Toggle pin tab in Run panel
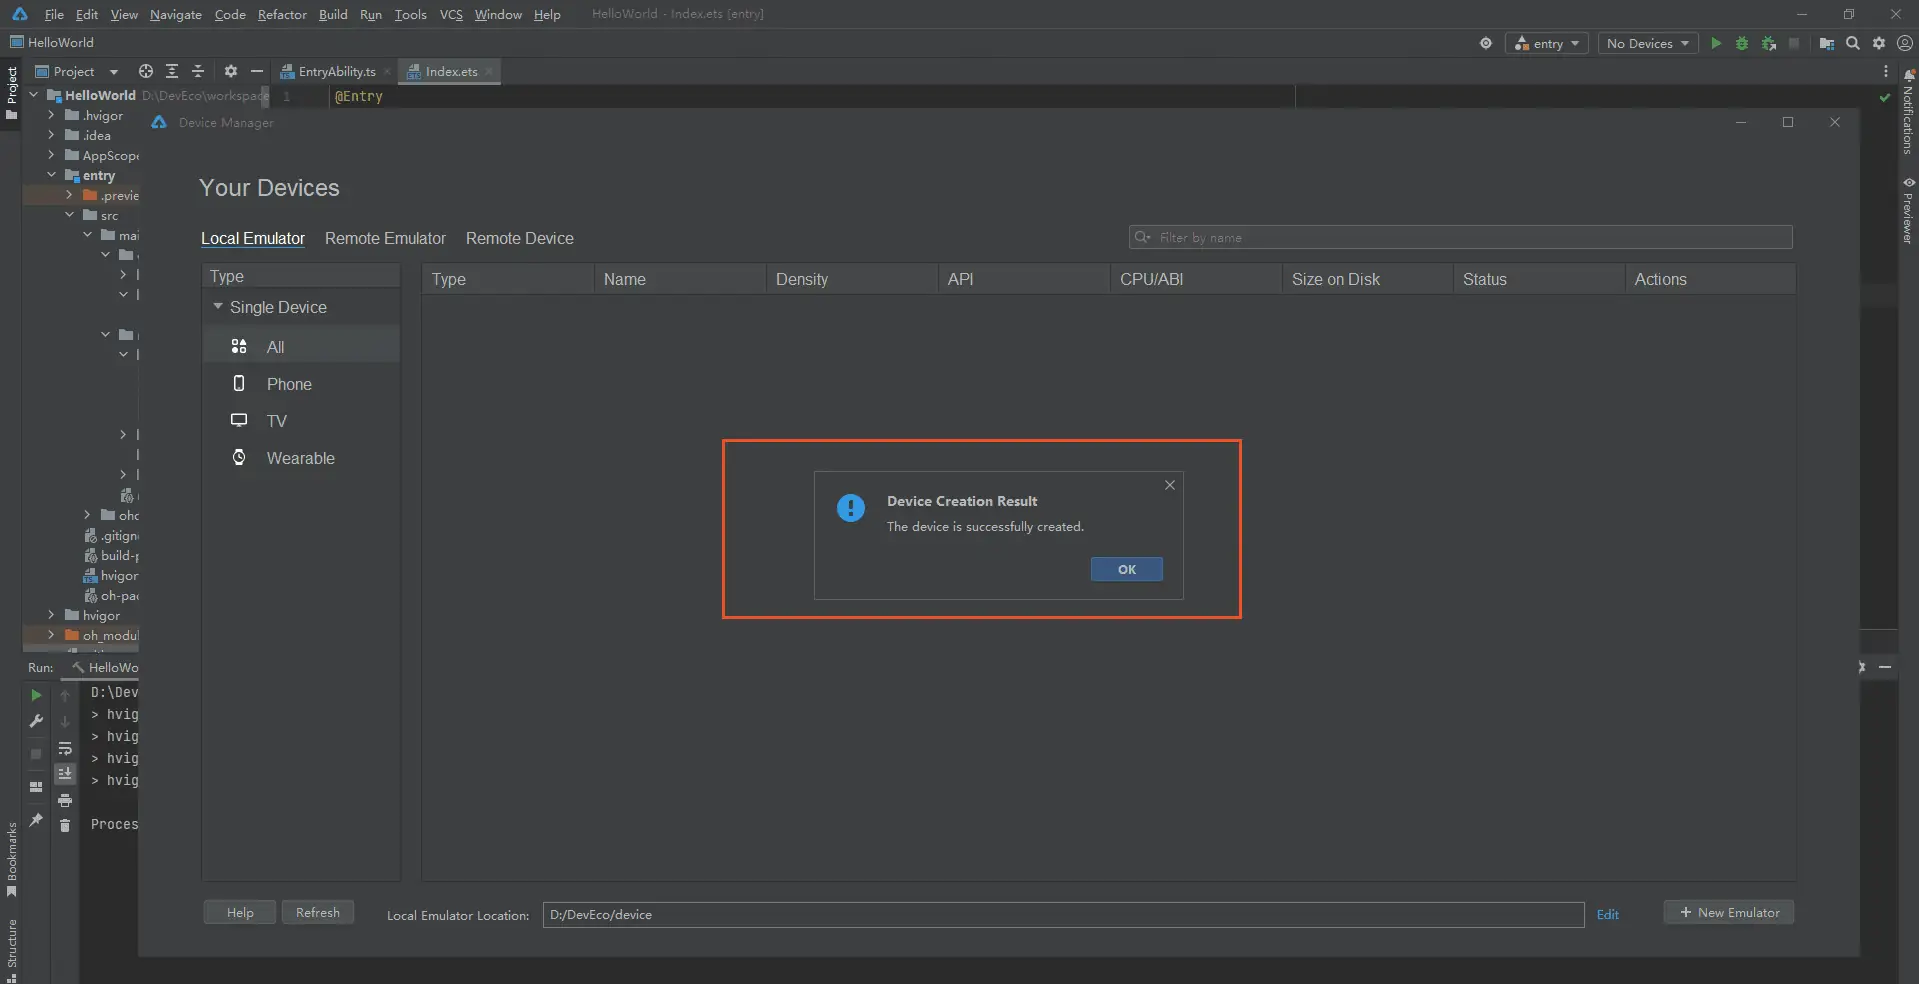Viewport: 1919px width, 984px height. pyautogui.click(x=36, y=820)
